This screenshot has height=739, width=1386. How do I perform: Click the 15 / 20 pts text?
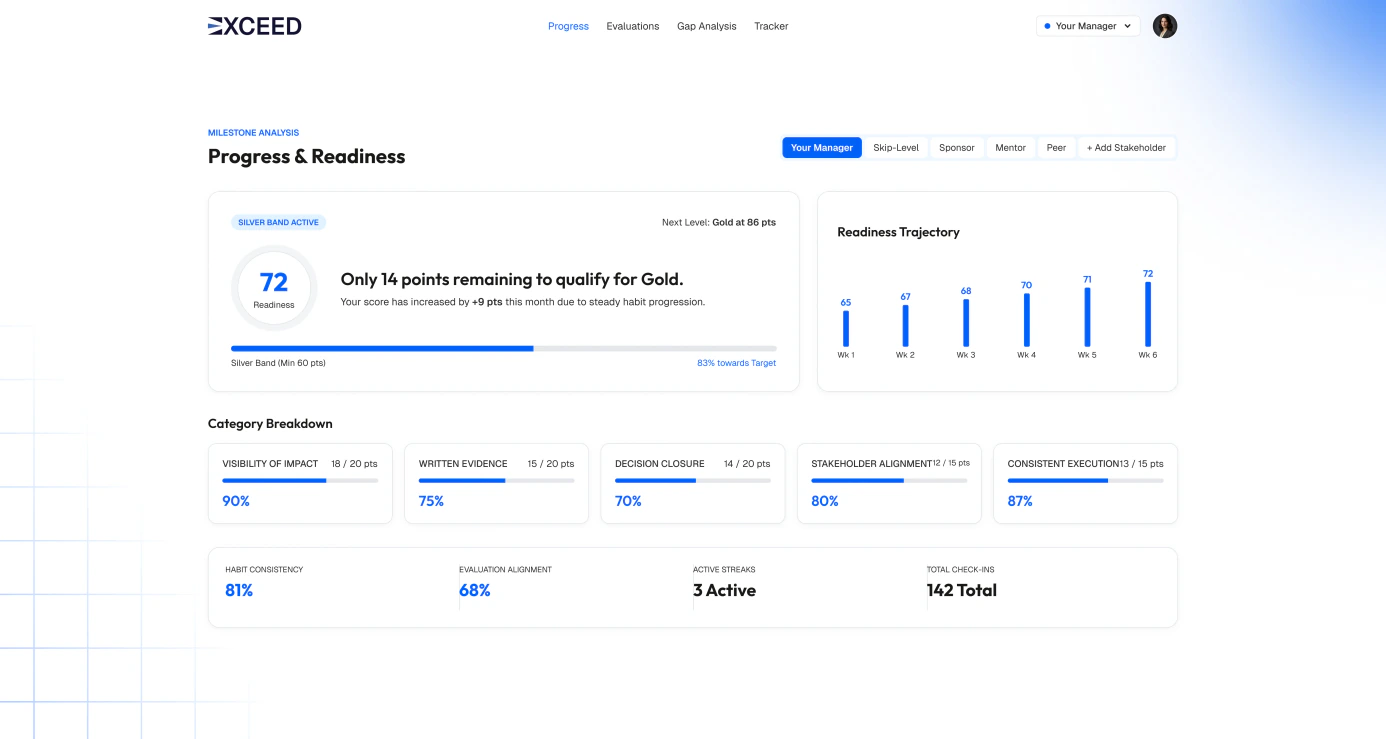click(551, 464)
